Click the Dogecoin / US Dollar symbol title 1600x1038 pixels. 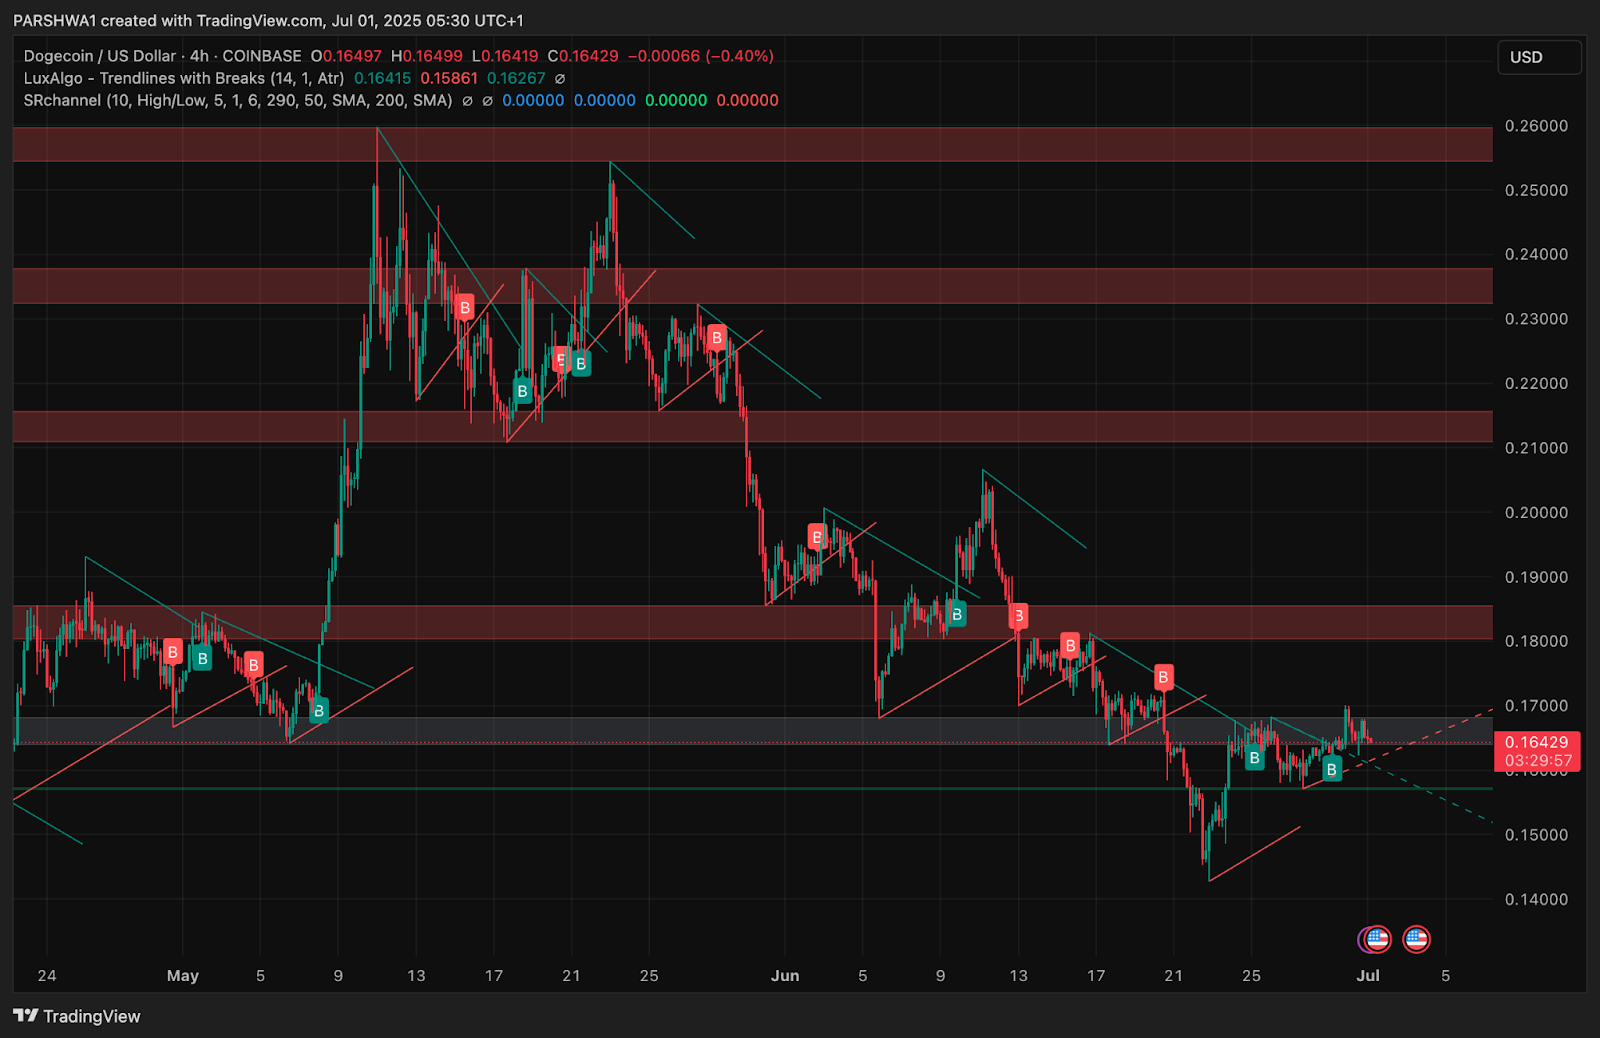click(100, 56)
